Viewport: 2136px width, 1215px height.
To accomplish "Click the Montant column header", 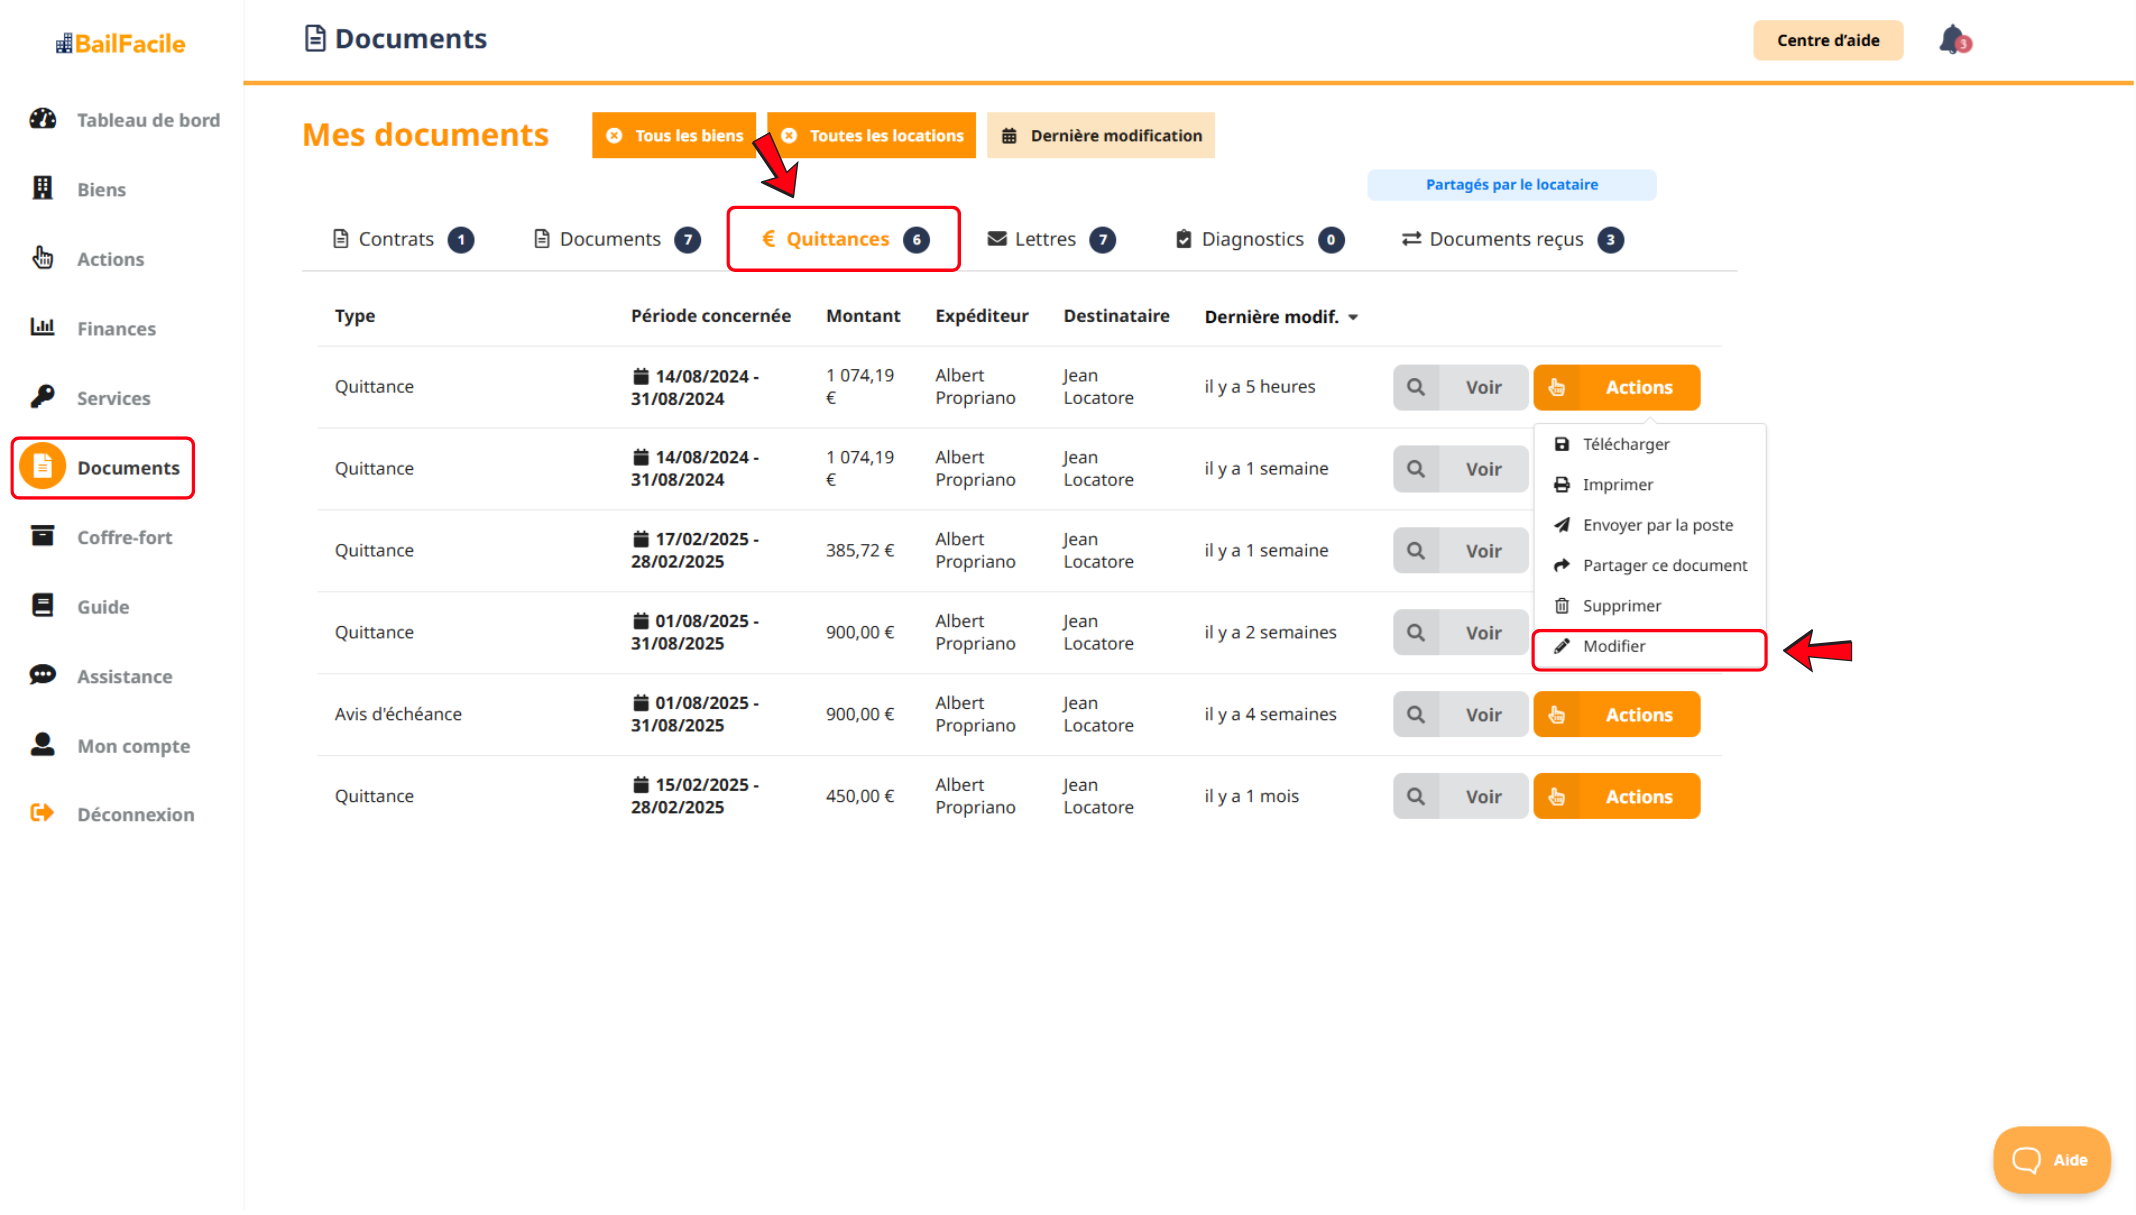I will click(863, 316).
